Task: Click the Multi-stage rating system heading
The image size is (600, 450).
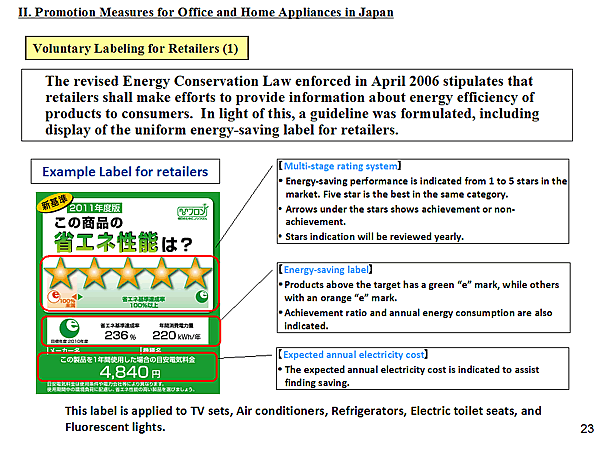Action: [x=340, y=166]
